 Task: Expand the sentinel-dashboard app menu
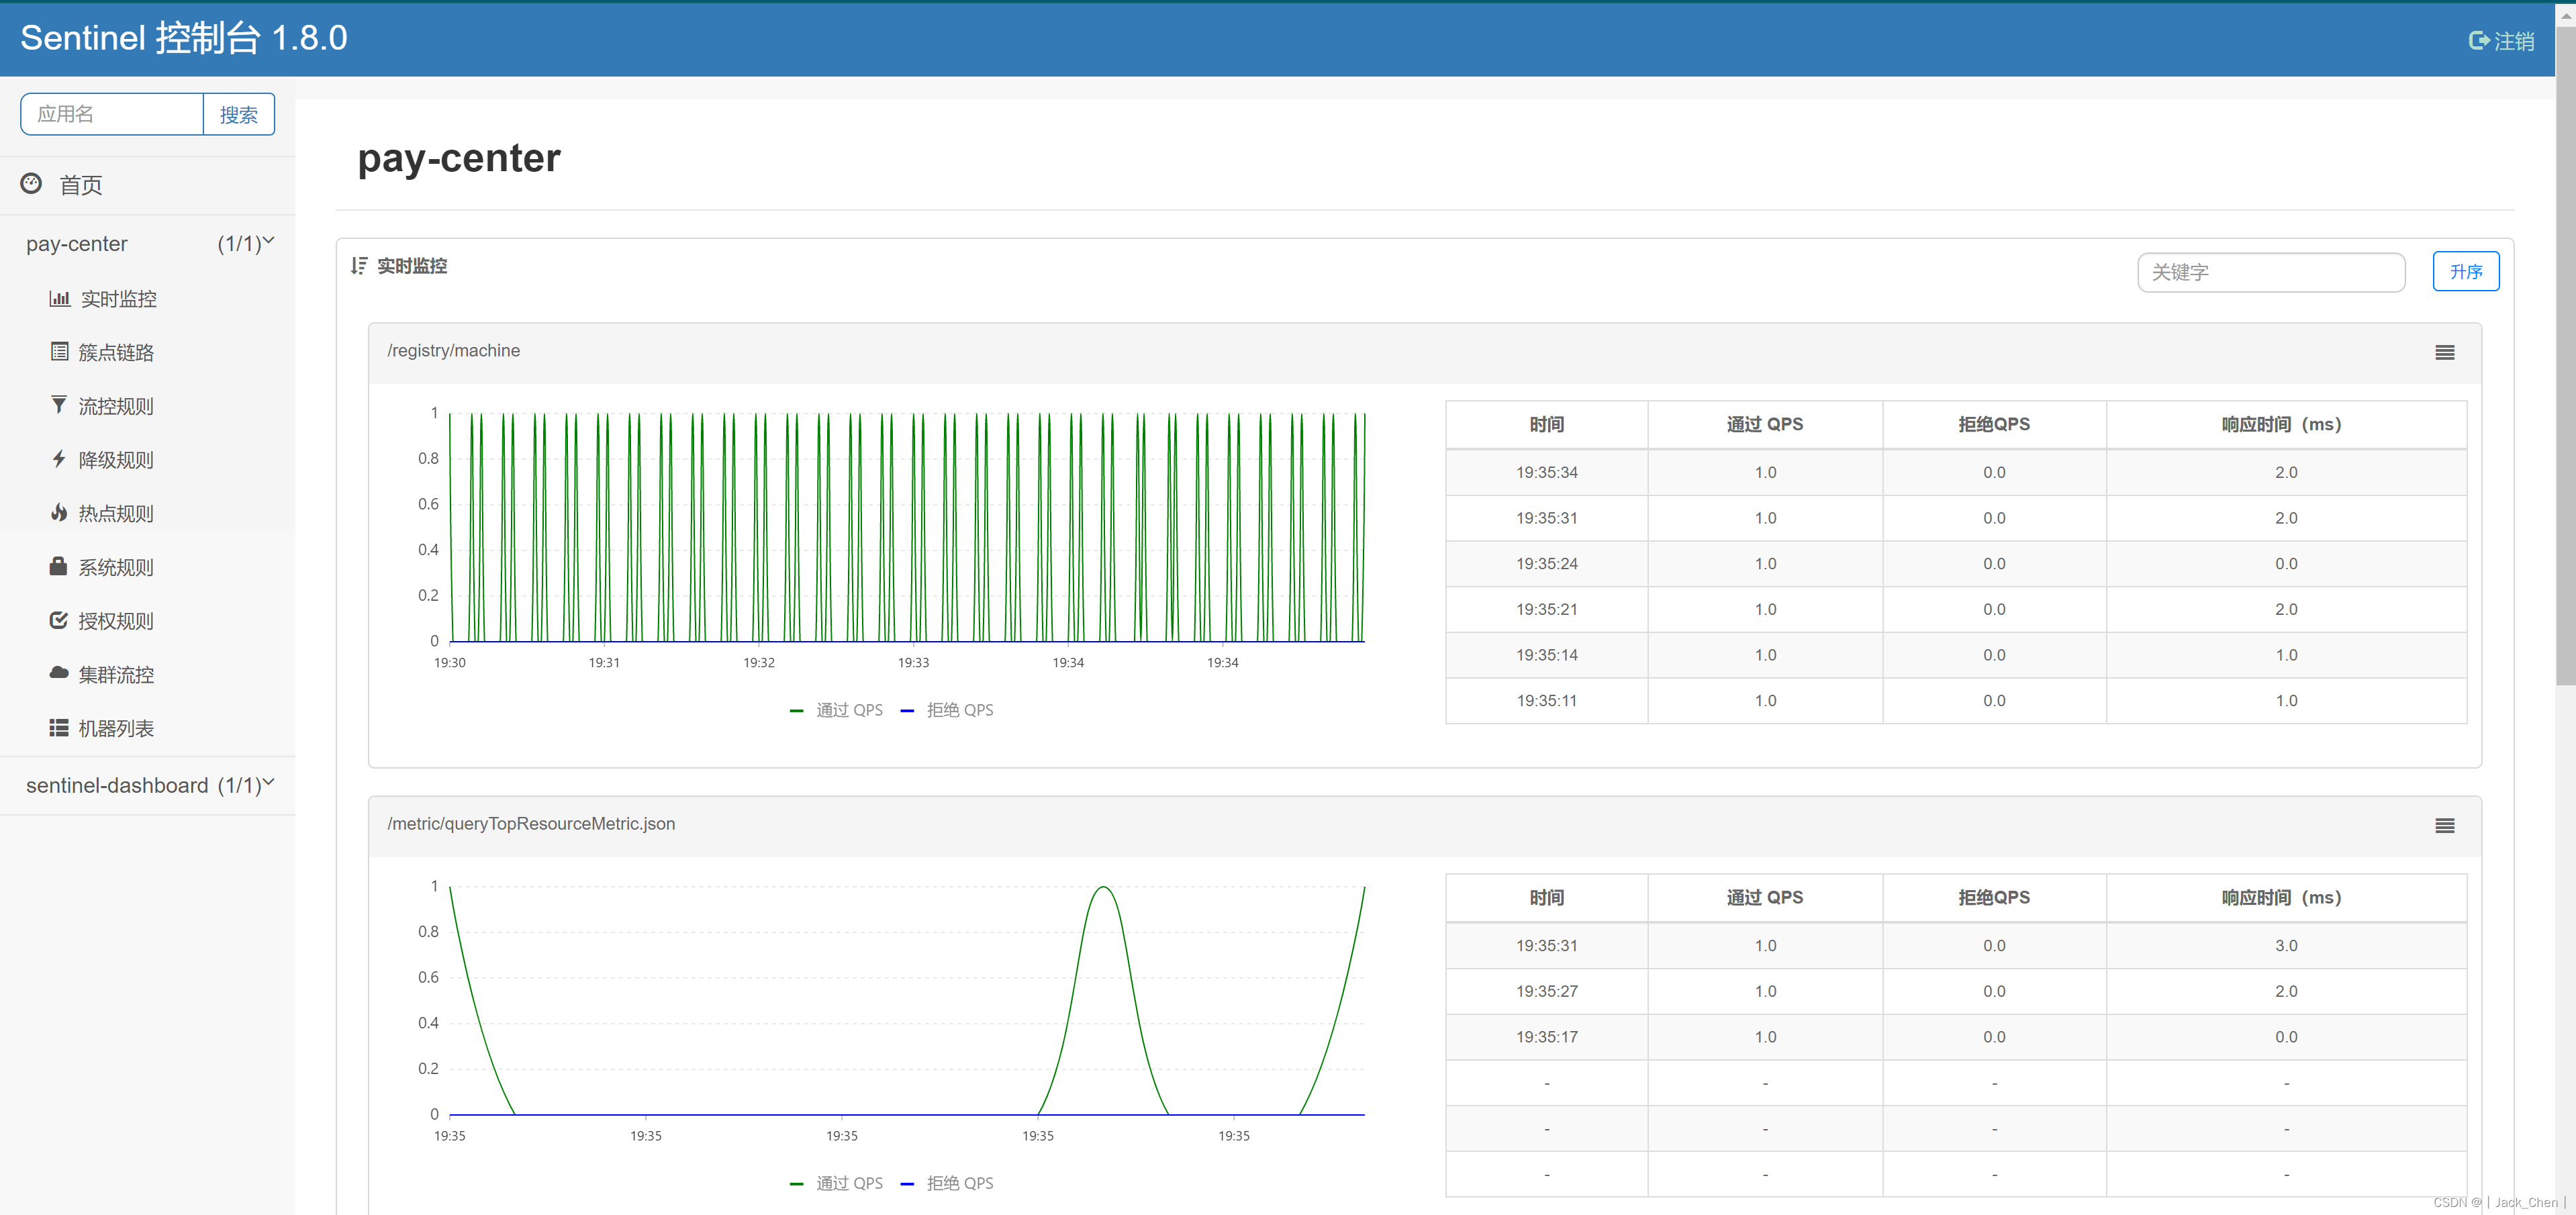tap(150, 785)
